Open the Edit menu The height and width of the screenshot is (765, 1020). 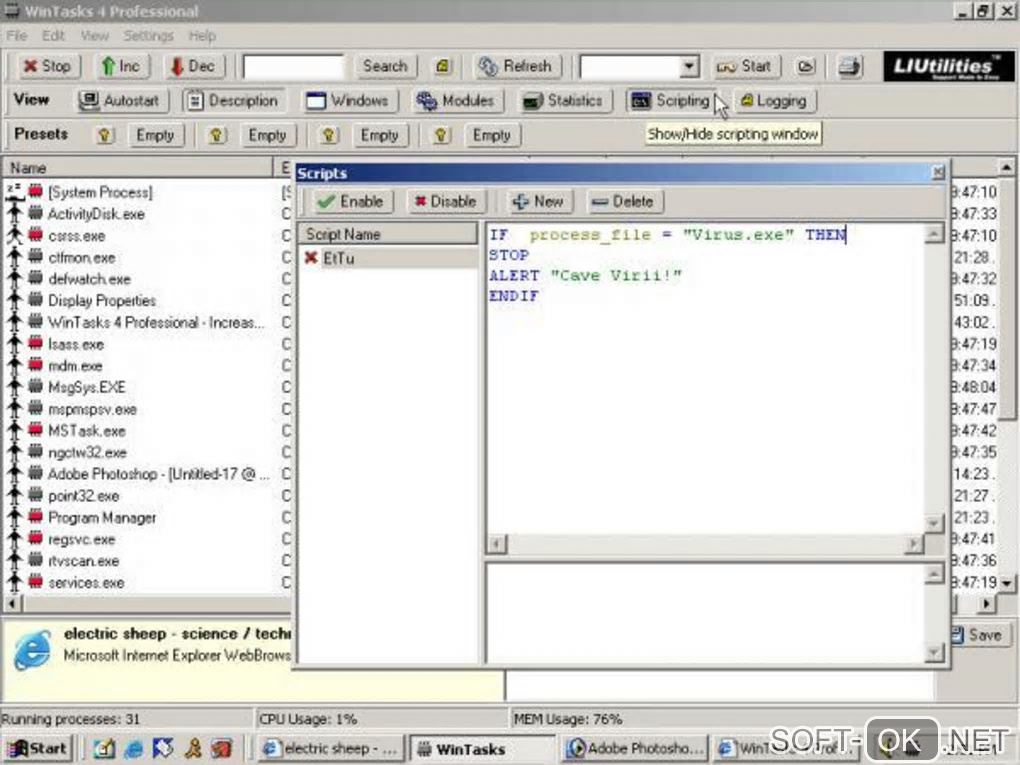54,36
